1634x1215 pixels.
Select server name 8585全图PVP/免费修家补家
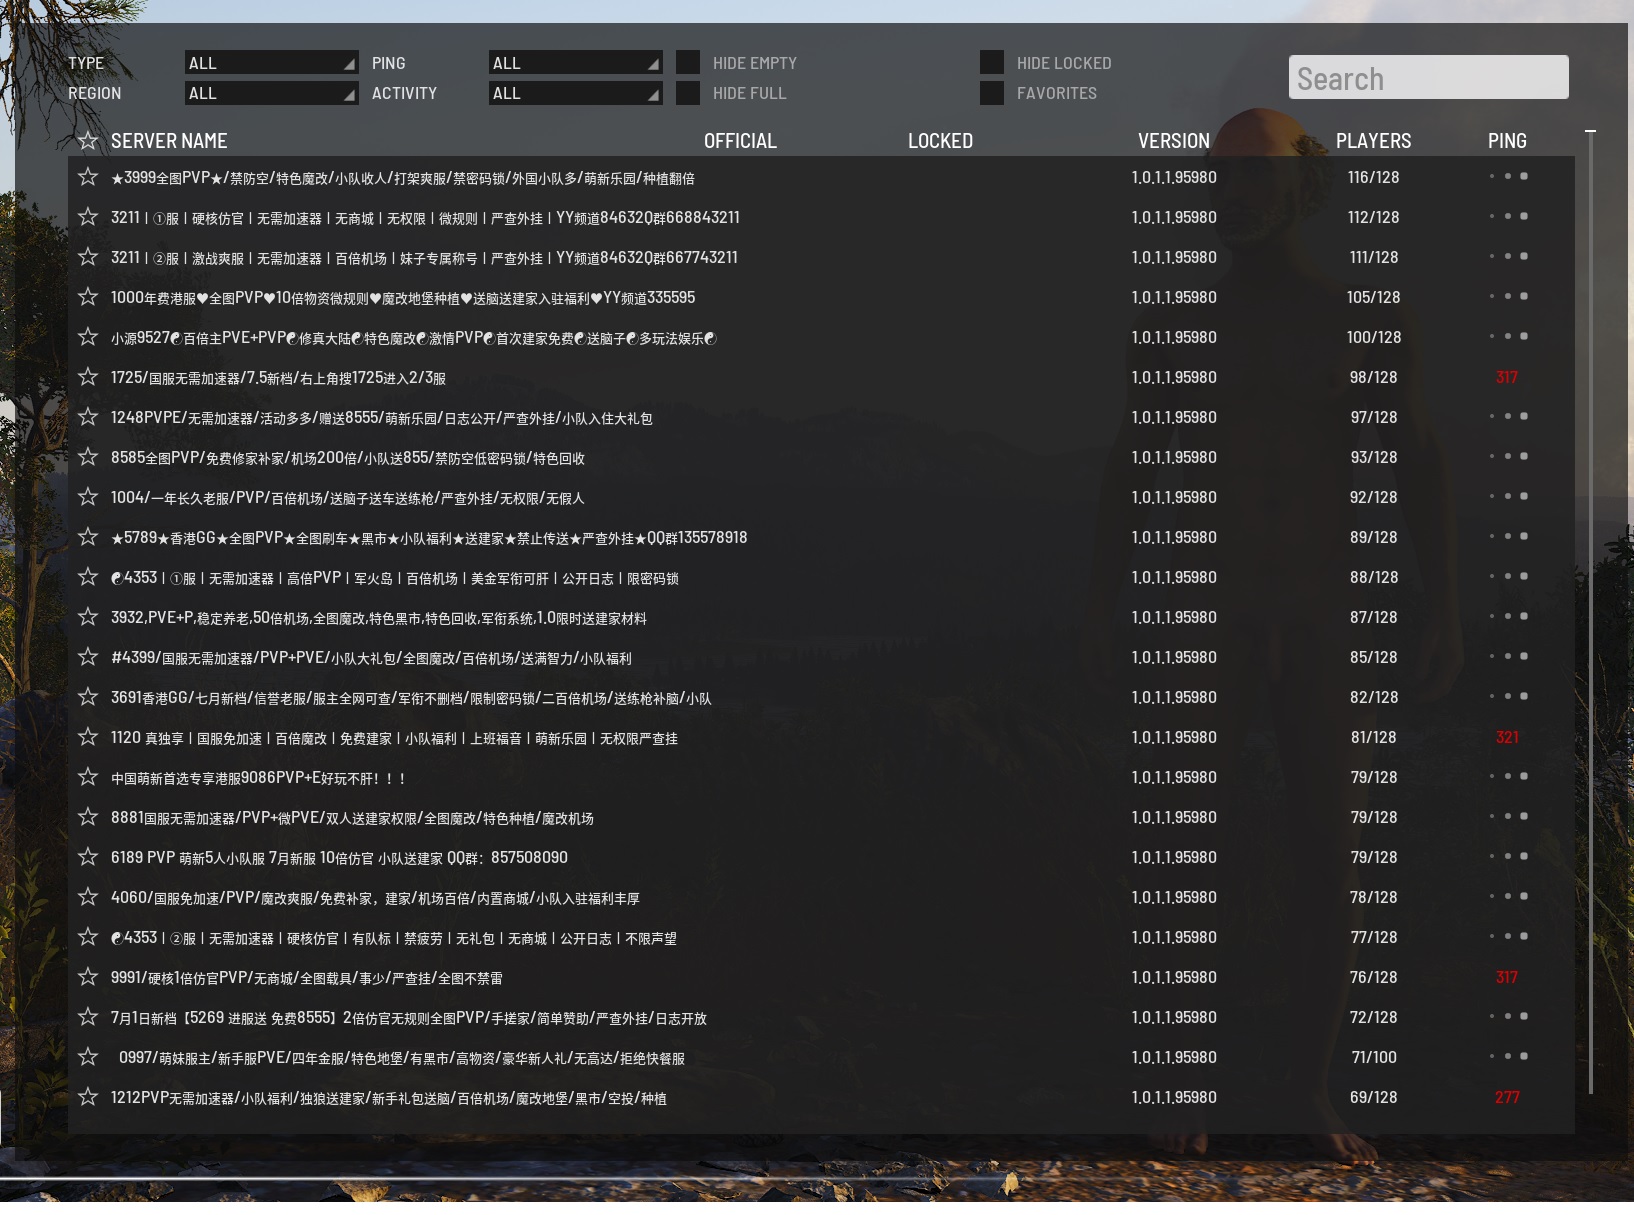348,458
